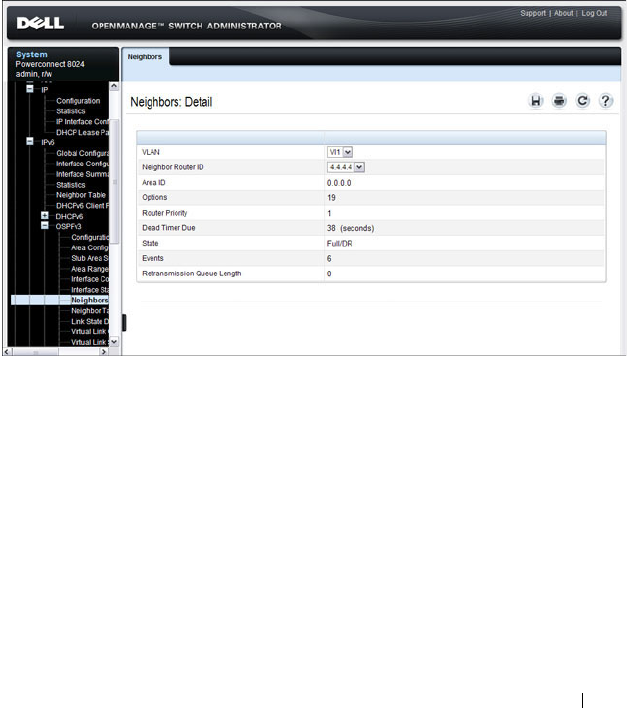This screenshot has width=641, height=708.
Task: Click the Save icon in Neighbors Detail
Action: (536, 101)
